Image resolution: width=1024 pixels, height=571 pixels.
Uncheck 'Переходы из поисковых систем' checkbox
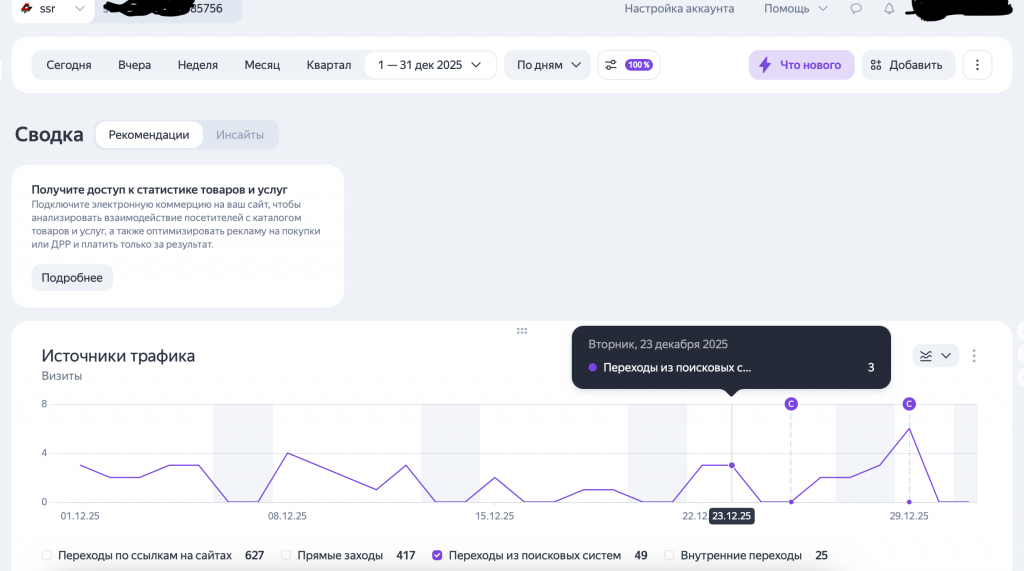(437, 555)
